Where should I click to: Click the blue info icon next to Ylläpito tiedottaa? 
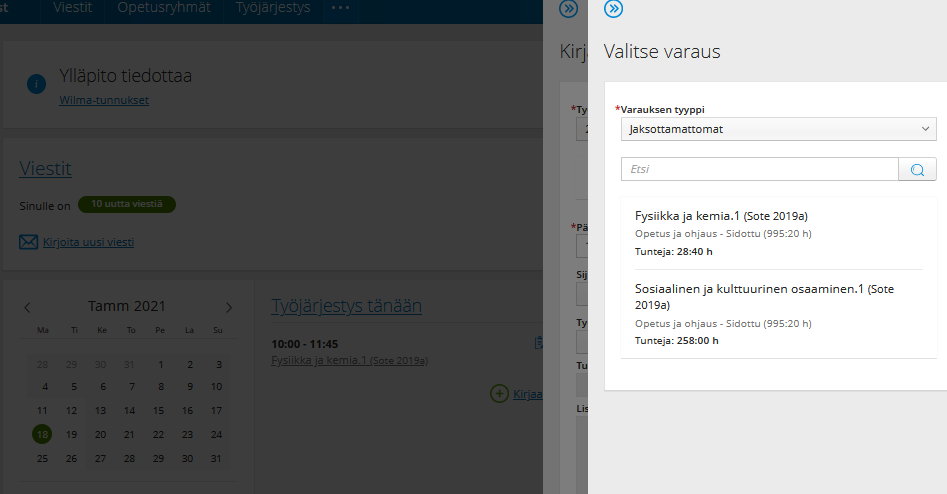point(37,84)
